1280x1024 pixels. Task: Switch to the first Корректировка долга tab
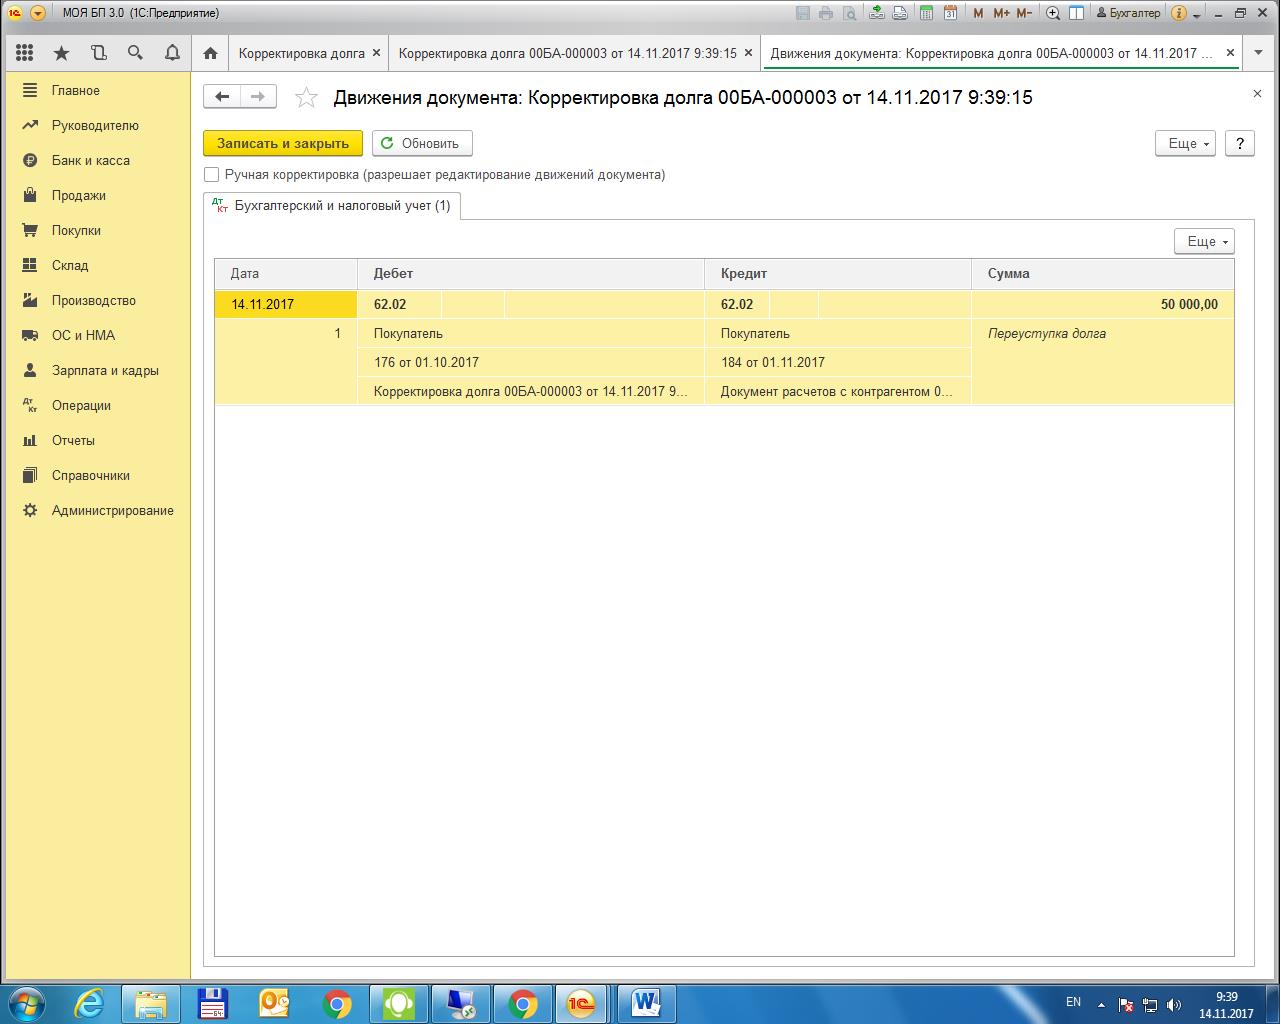[x=301, y=53]
